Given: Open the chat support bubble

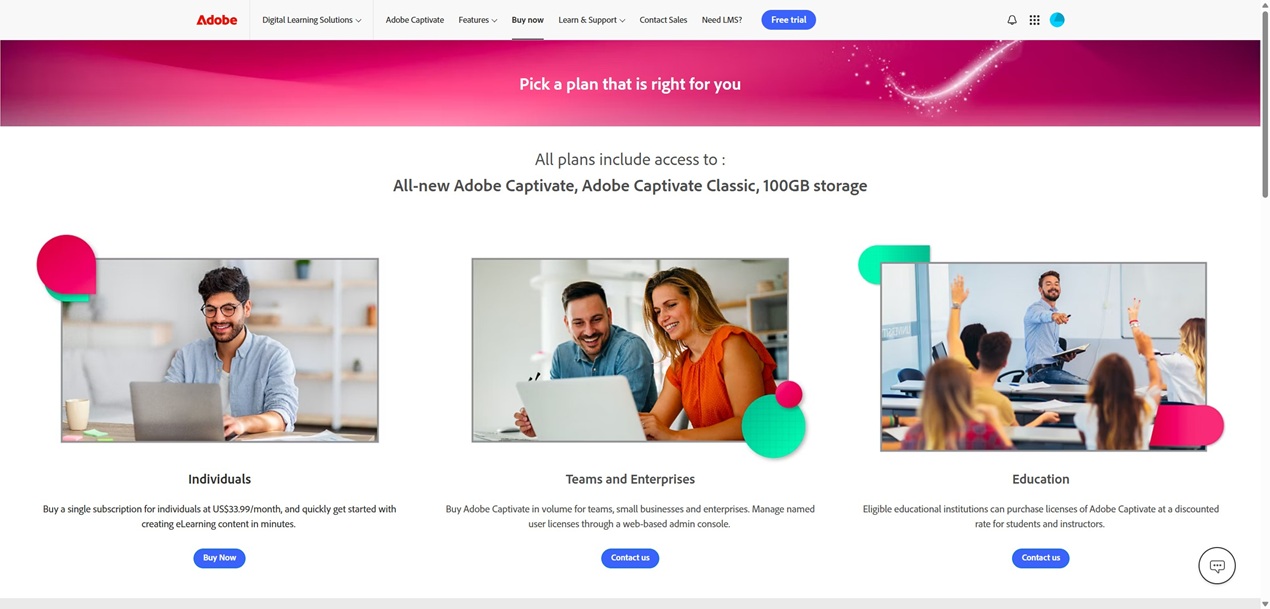Looking at the screenshot, I should coord(1217,566).
